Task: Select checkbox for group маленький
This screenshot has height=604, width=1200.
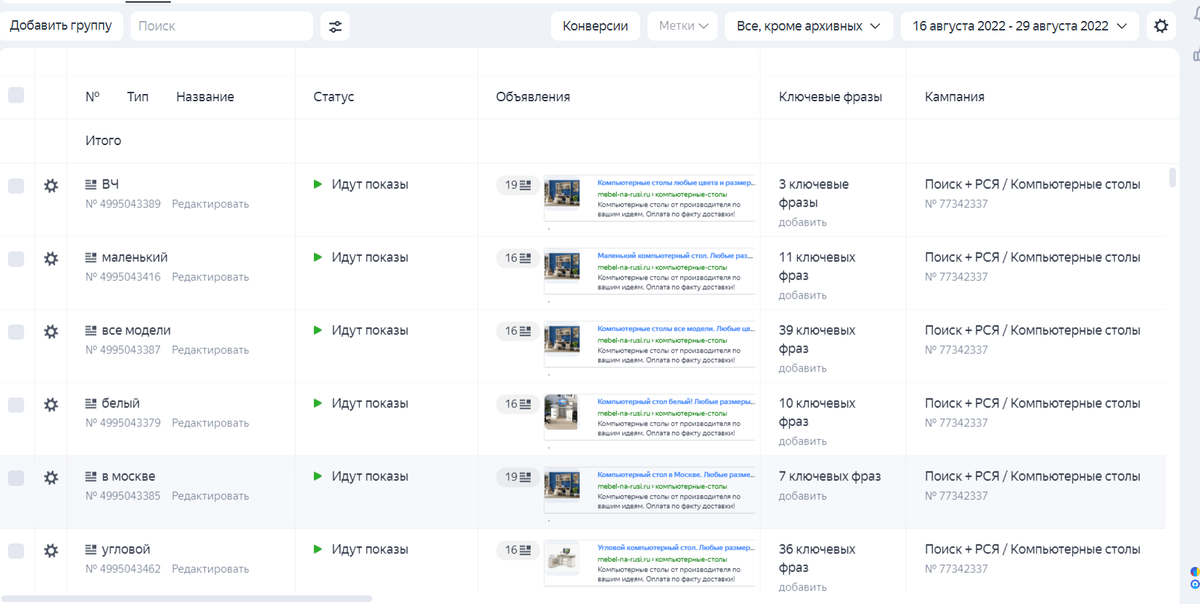Action: [x=16, y=259]
